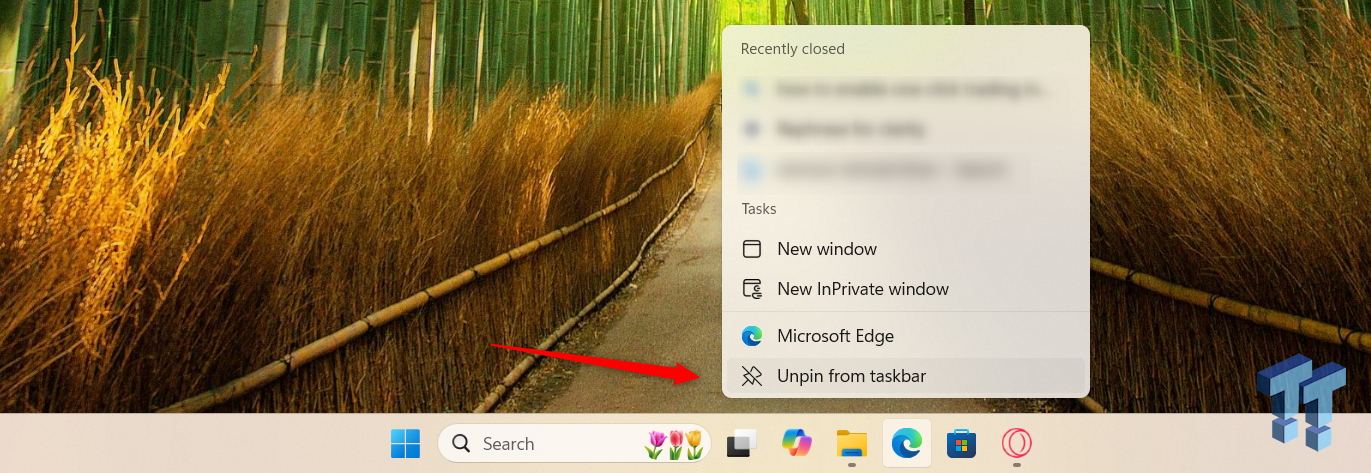Open File Explorer from taskbar
1371x473 pixels.
click(852, 443)
